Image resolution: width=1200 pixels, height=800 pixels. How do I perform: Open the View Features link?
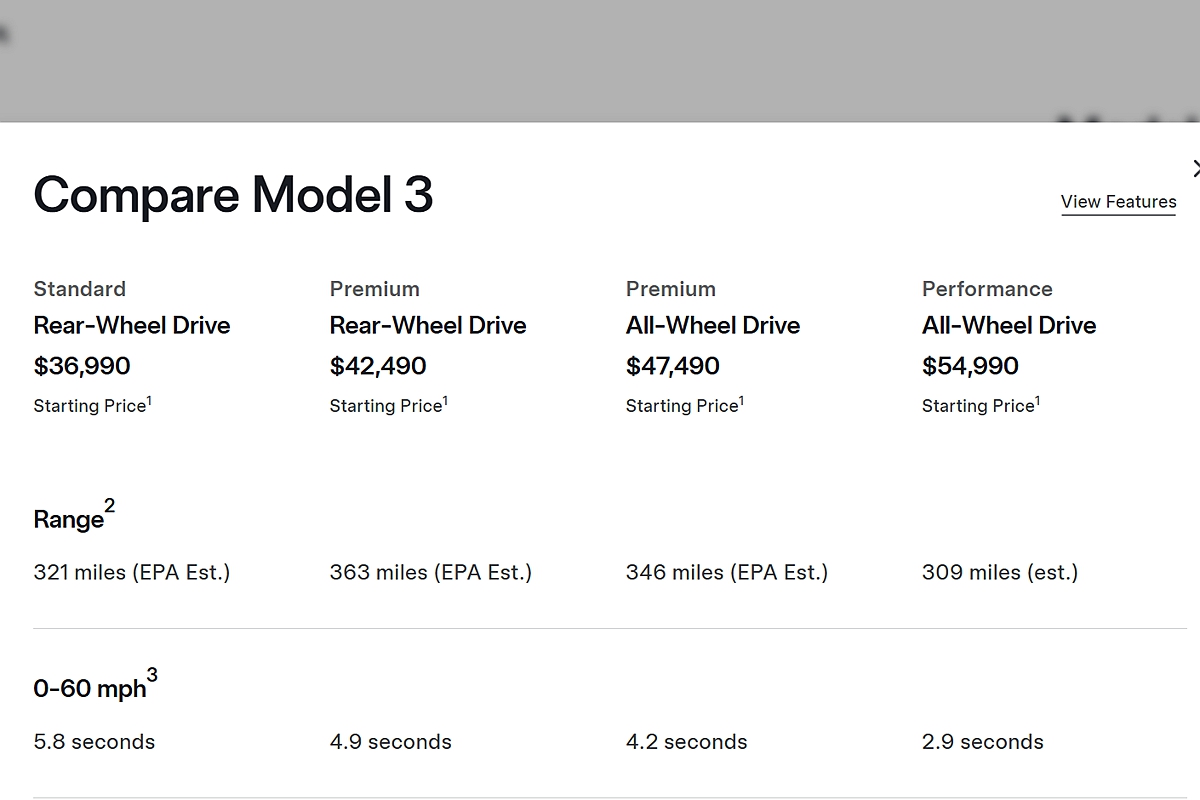pos(1118,202)
